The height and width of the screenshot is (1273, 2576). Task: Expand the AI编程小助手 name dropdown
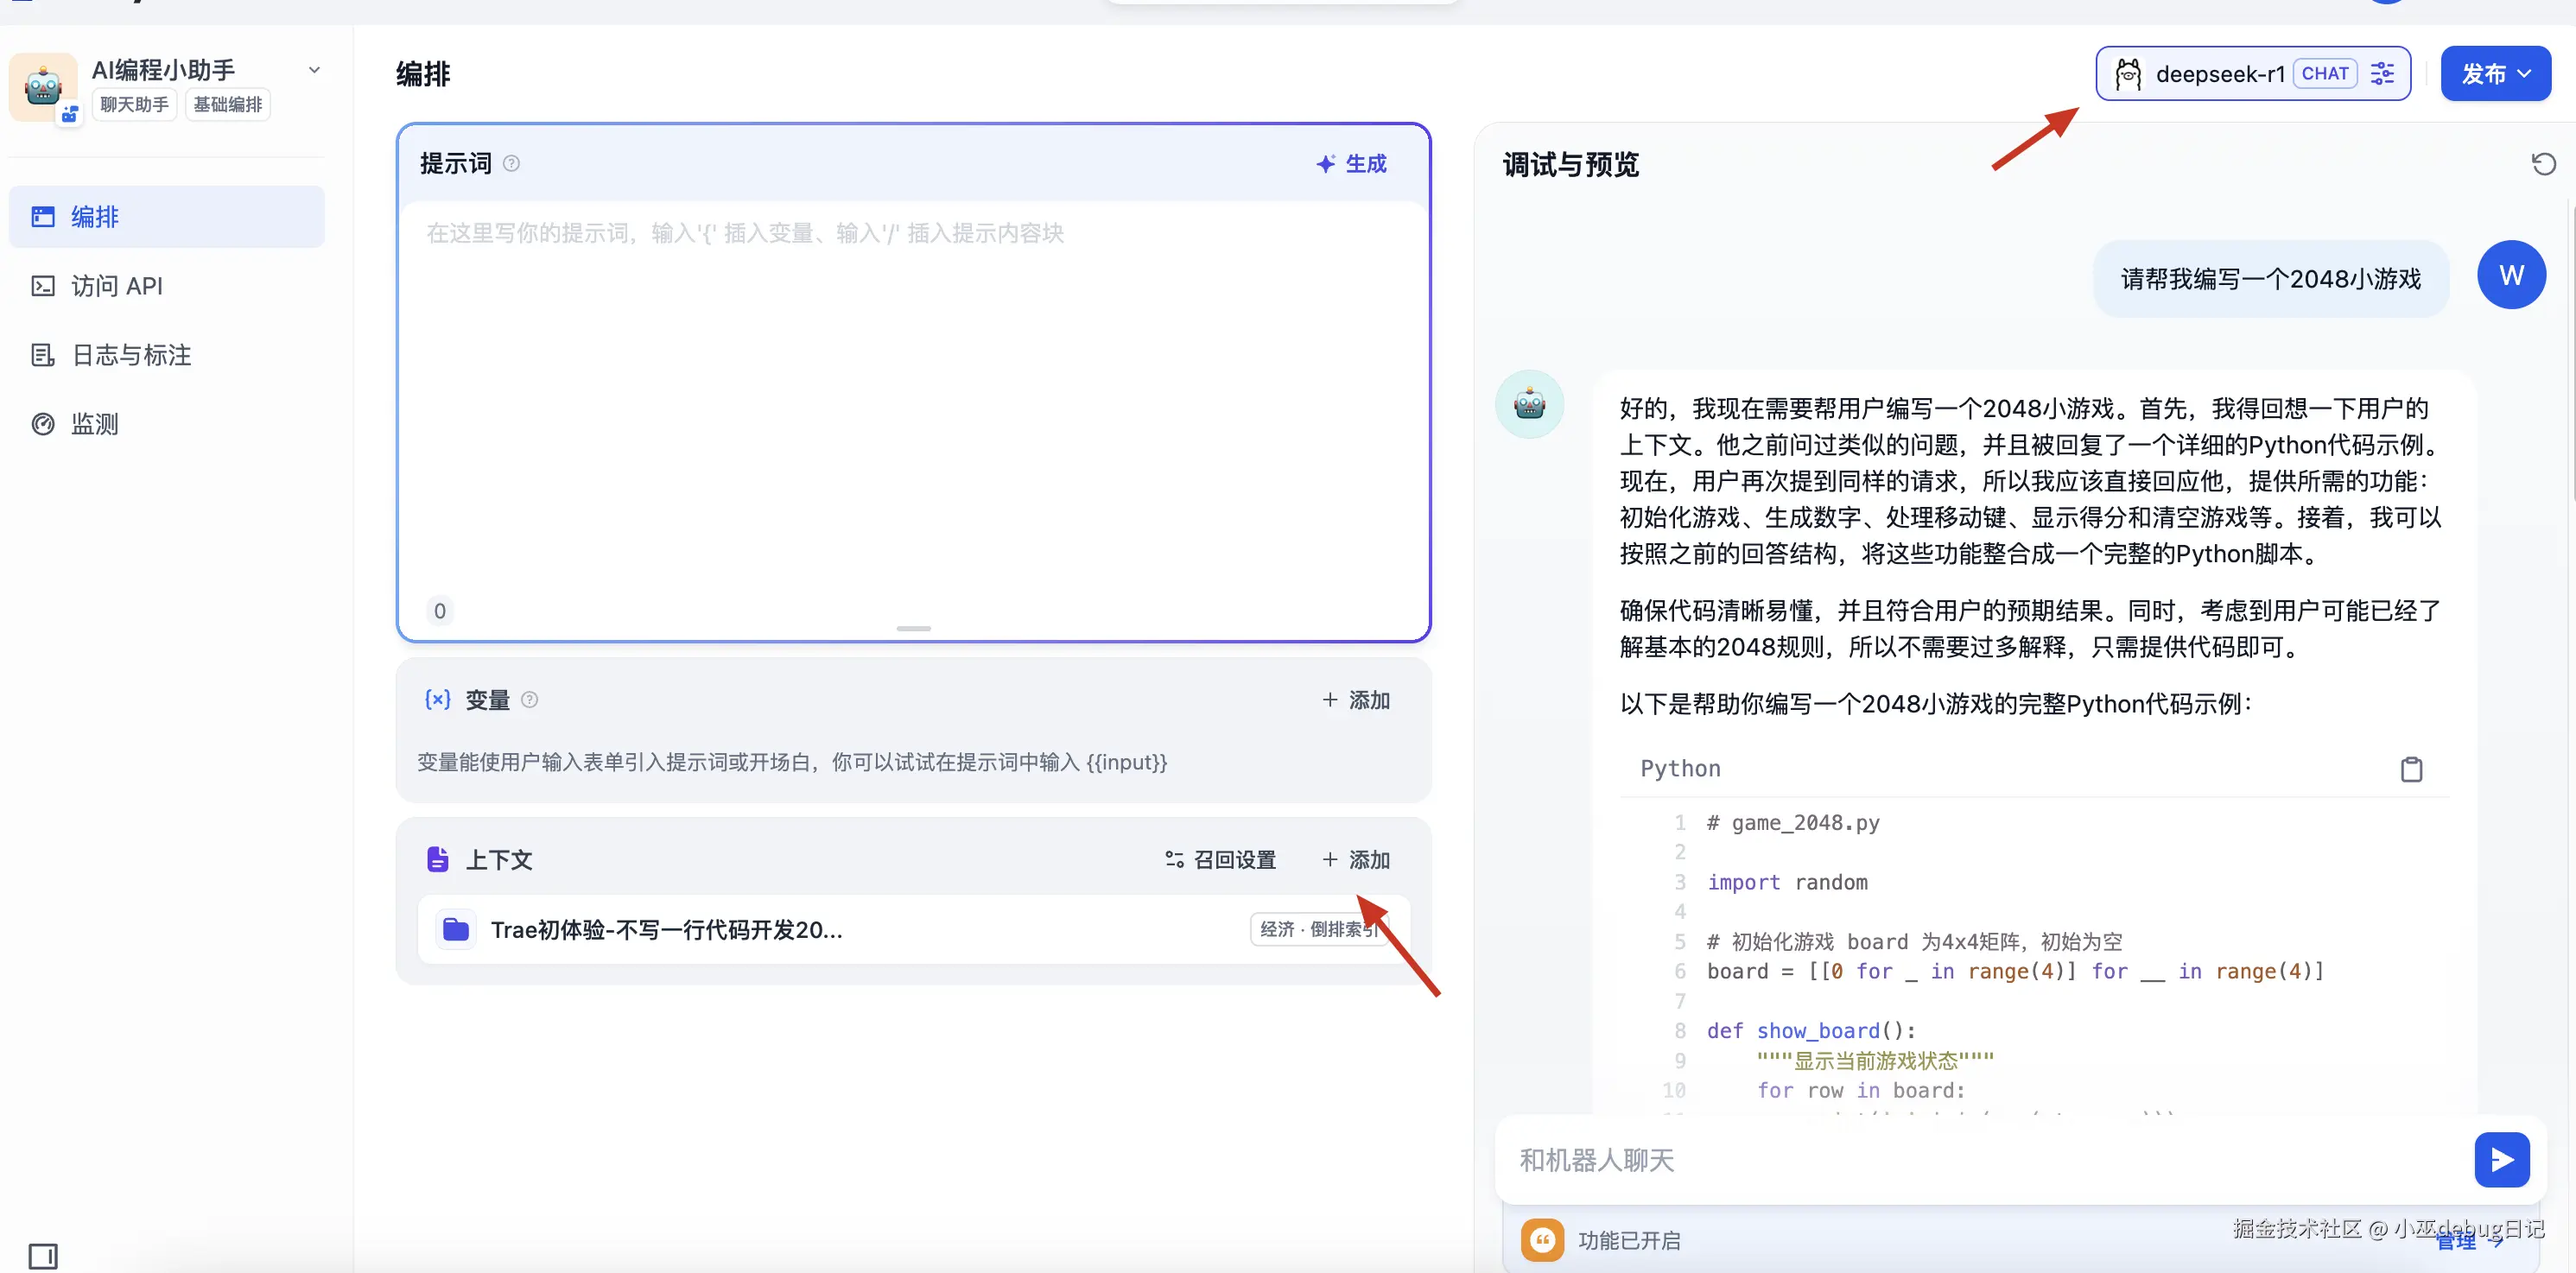pos(315,70)
